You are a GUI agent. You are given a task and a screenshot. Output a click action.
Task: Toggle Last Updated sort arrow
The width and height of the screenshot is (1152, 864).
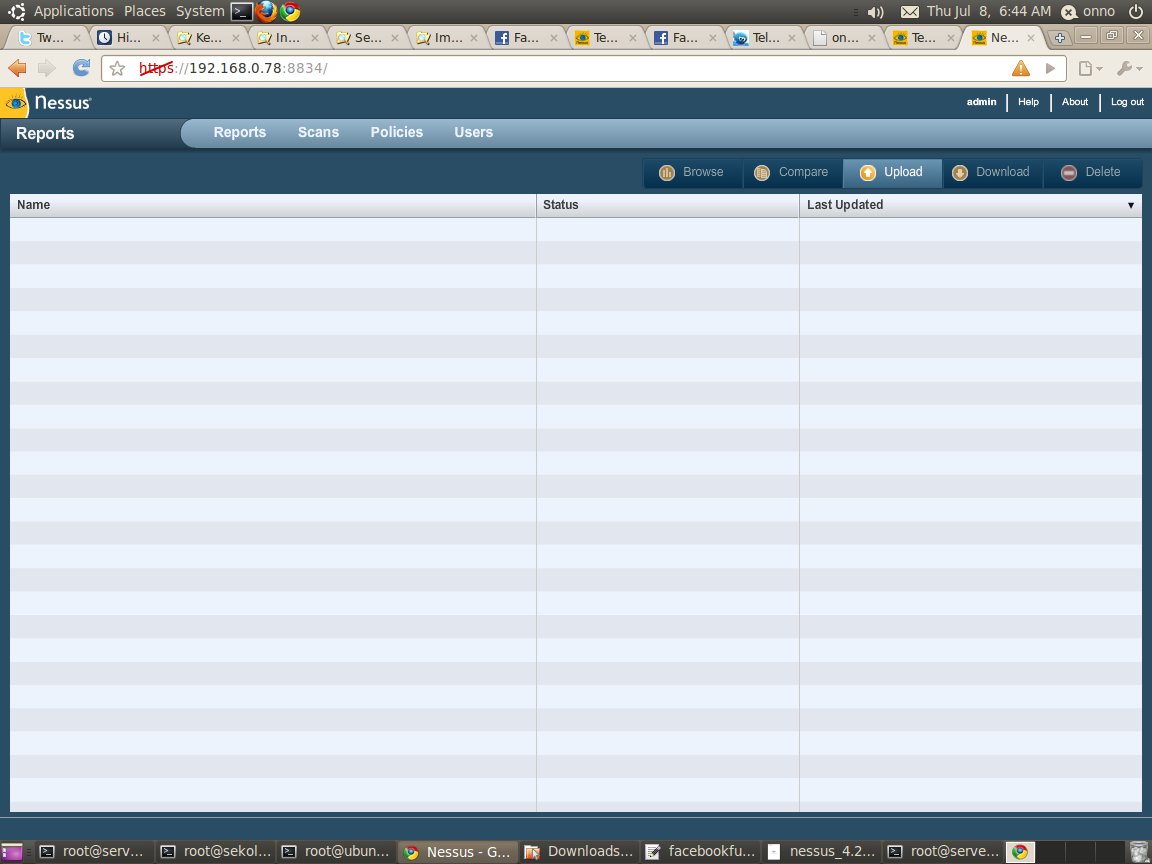[1131, 206]
